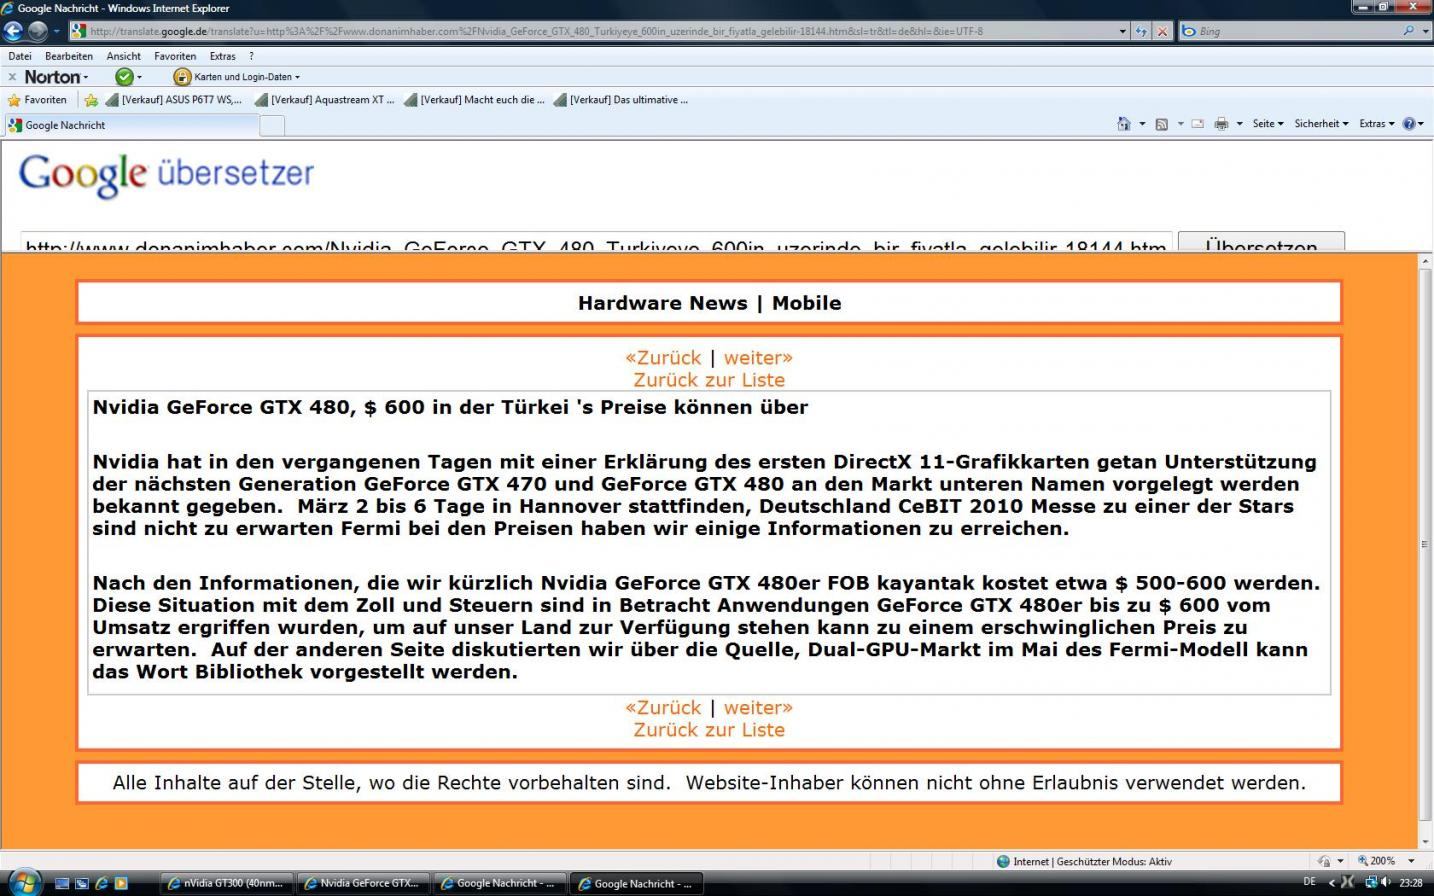The width and height of the screenshot is (1434, 896).
Task: Open the Bearbeiten menu
Action: 69,56
